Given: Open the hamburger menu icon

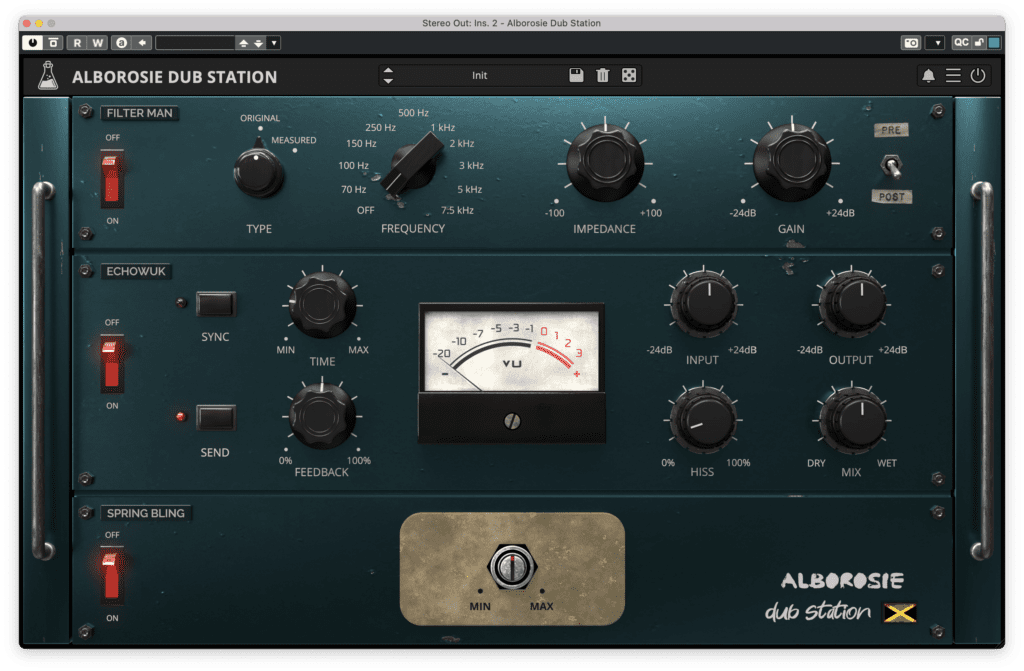Looking at the screenshot, I should pos(953,76).
